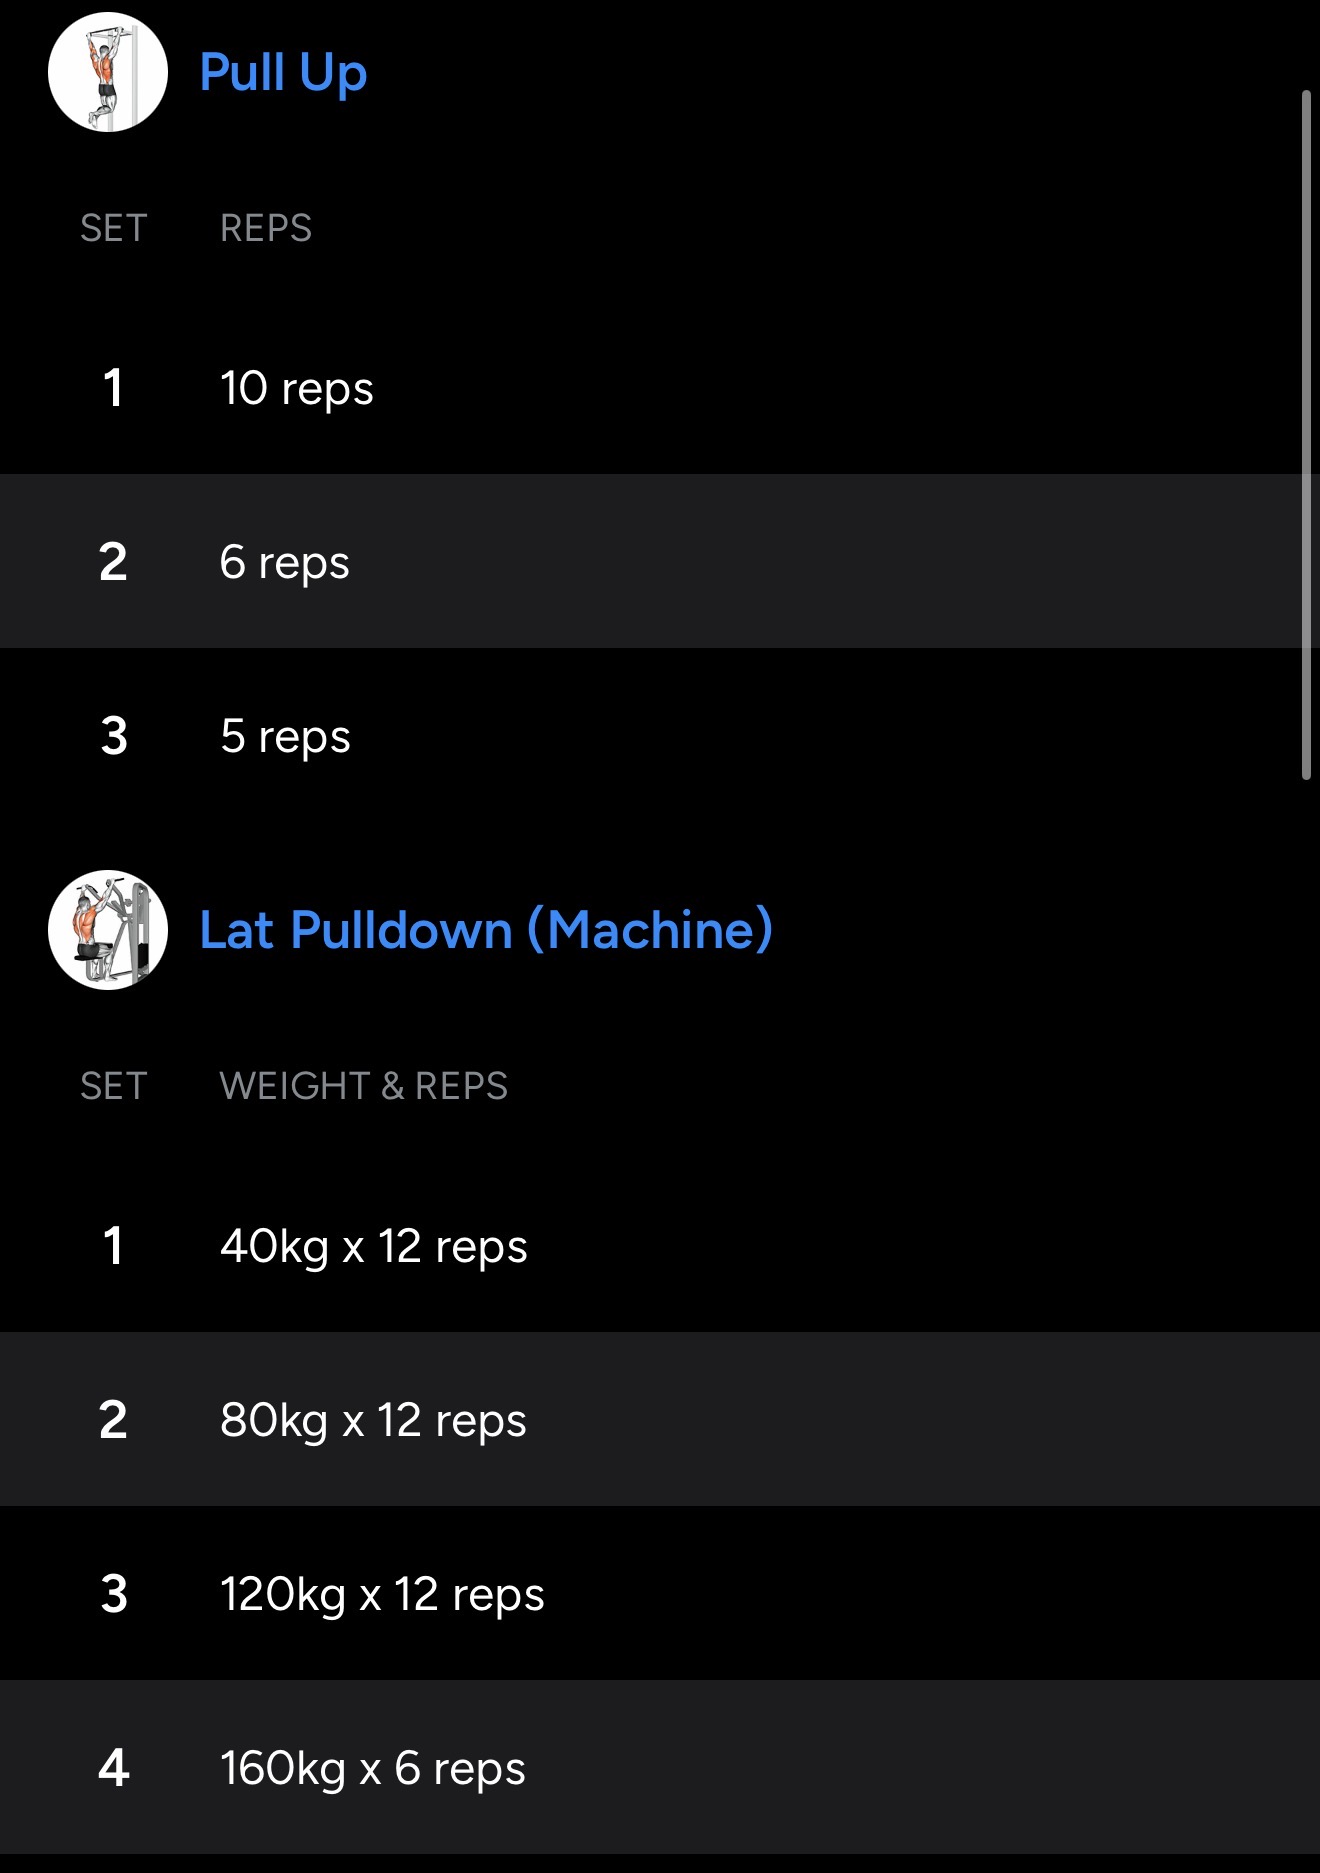Click the SET header in Pull Up section

coord(114,228)
